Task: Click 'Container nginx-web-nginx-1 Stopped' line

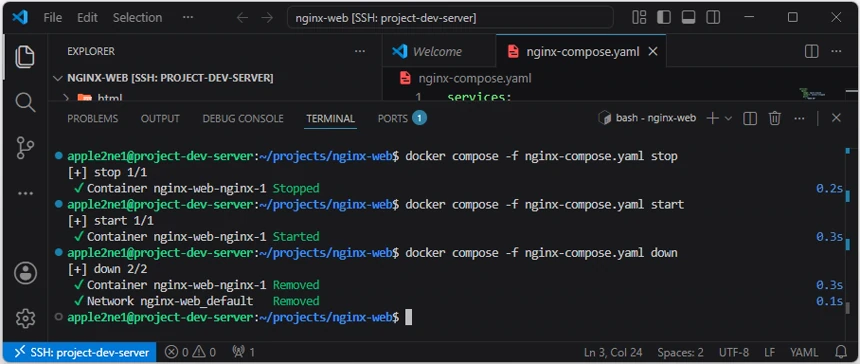Action: tap(196, 189)
